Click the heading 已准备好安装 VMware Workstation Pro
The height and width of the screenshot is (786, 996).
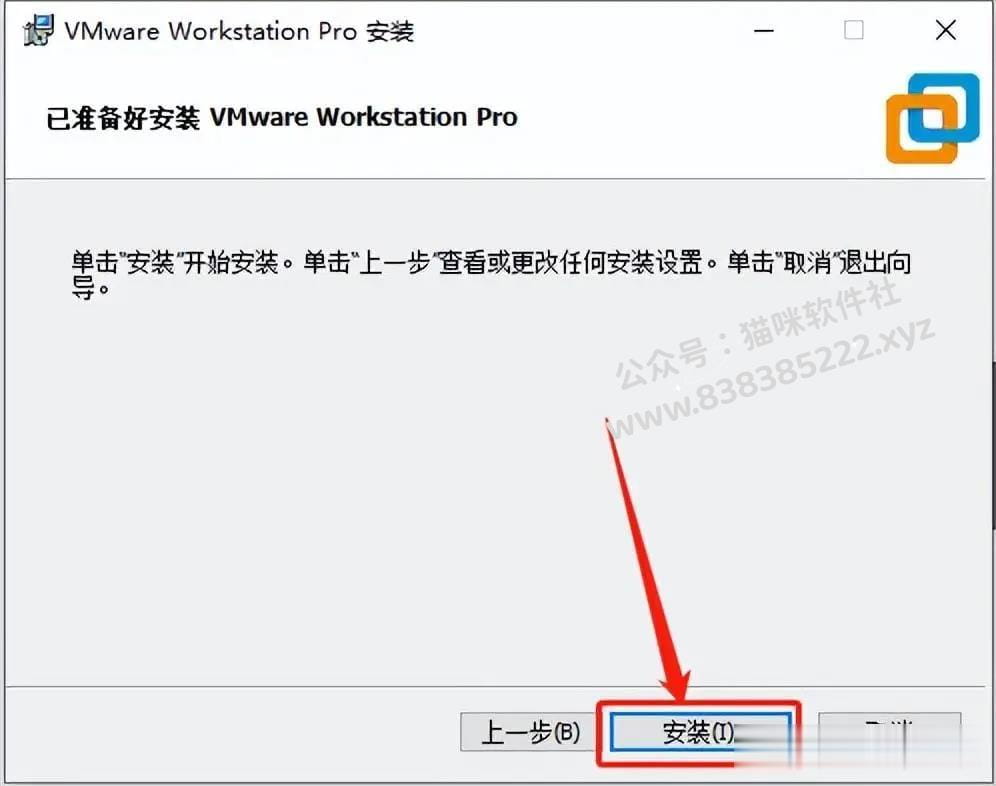(281, 118)
